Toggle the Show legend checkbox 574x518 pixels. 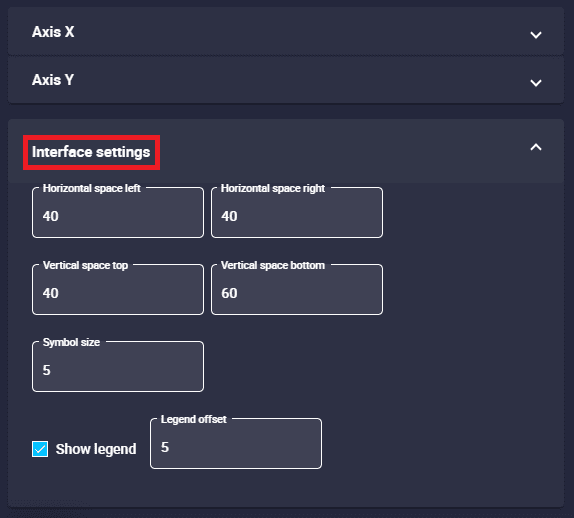(40, 449)
